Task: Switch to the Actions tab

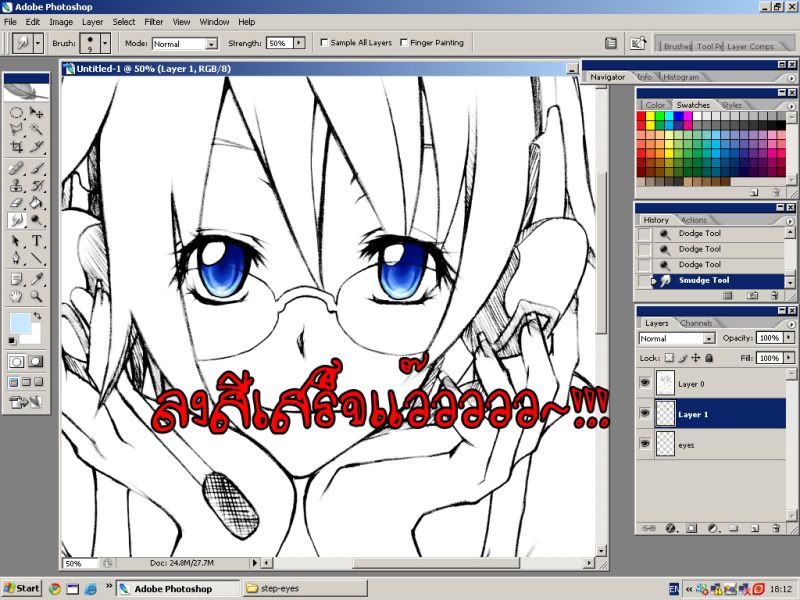Action: tap(693, 220)
